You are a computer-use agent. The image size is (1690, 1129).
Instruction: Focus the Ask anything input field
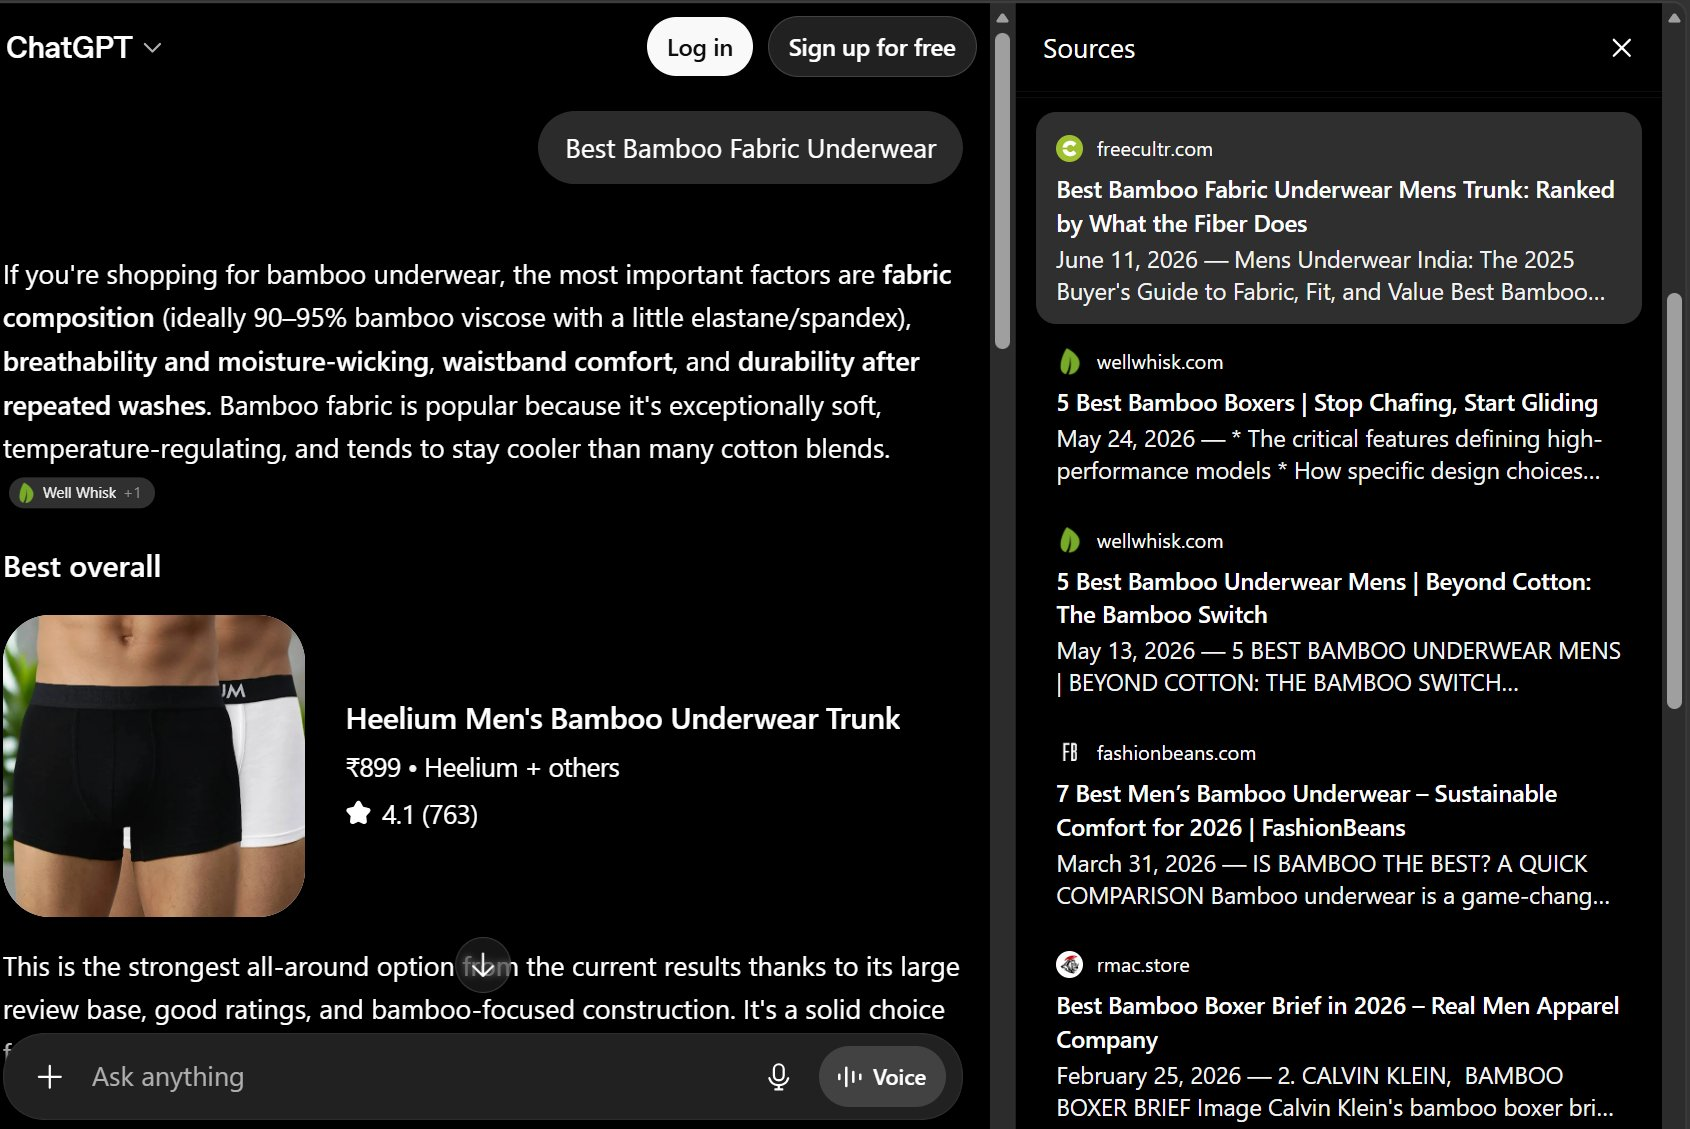(x=420, y=1077)
